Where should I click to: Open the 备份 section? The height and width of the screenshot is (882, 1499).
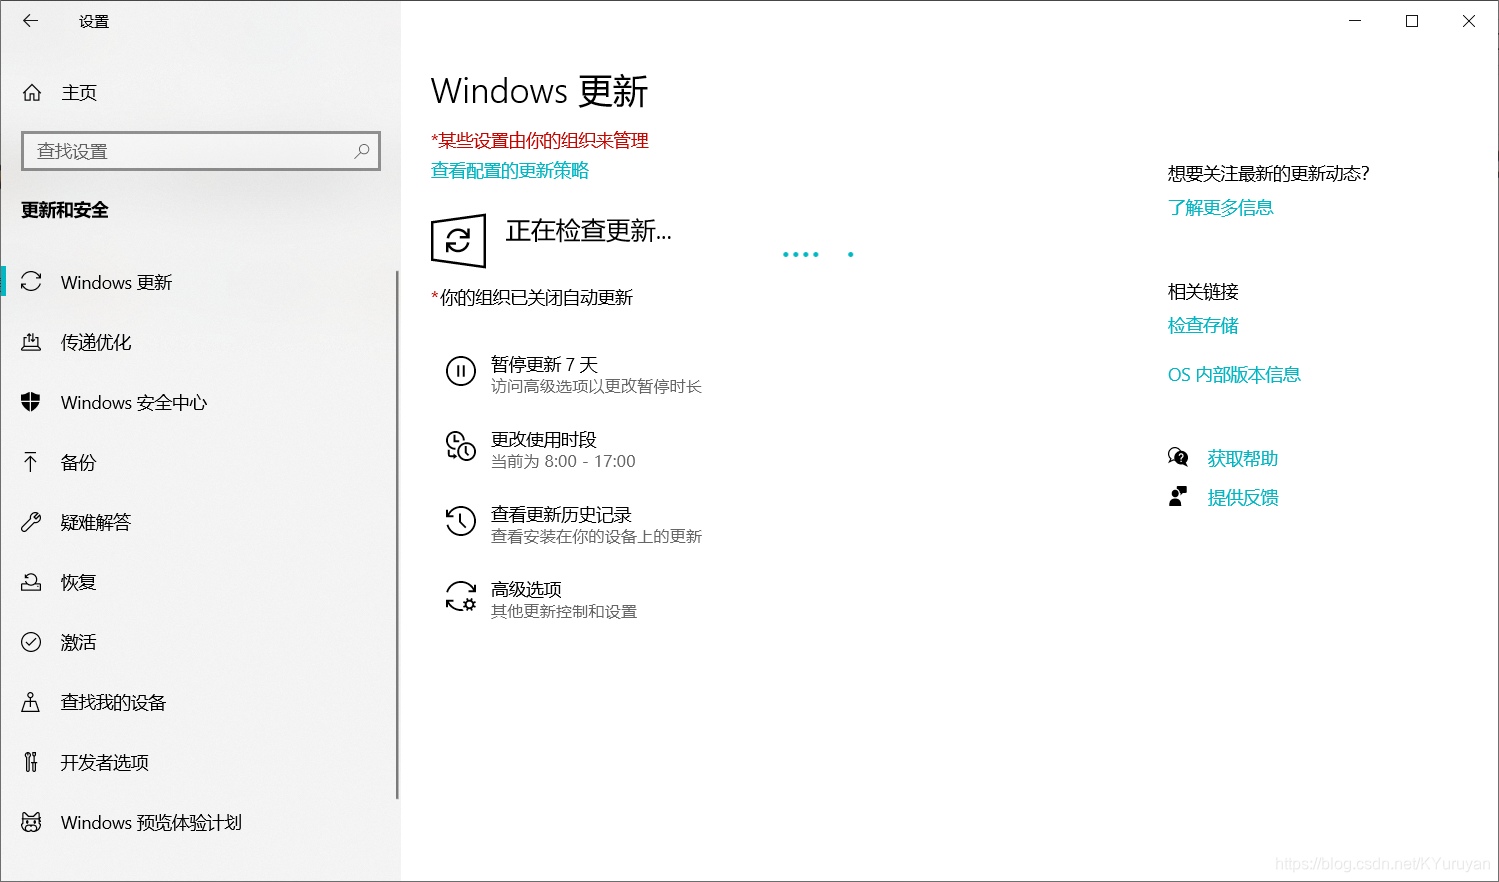pyautogui.click(x=198, y=462)
